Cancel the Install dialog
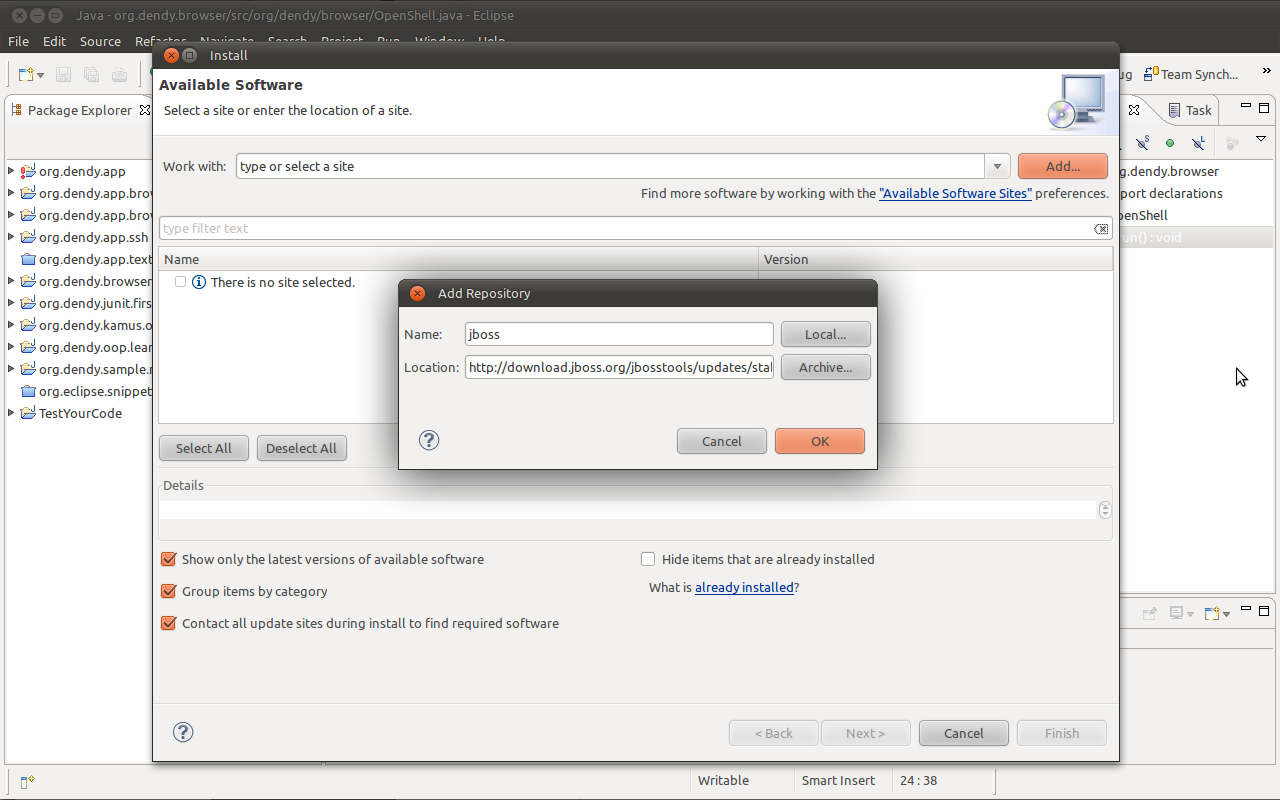Viewport: 1280px width, 800px height. 964,733
